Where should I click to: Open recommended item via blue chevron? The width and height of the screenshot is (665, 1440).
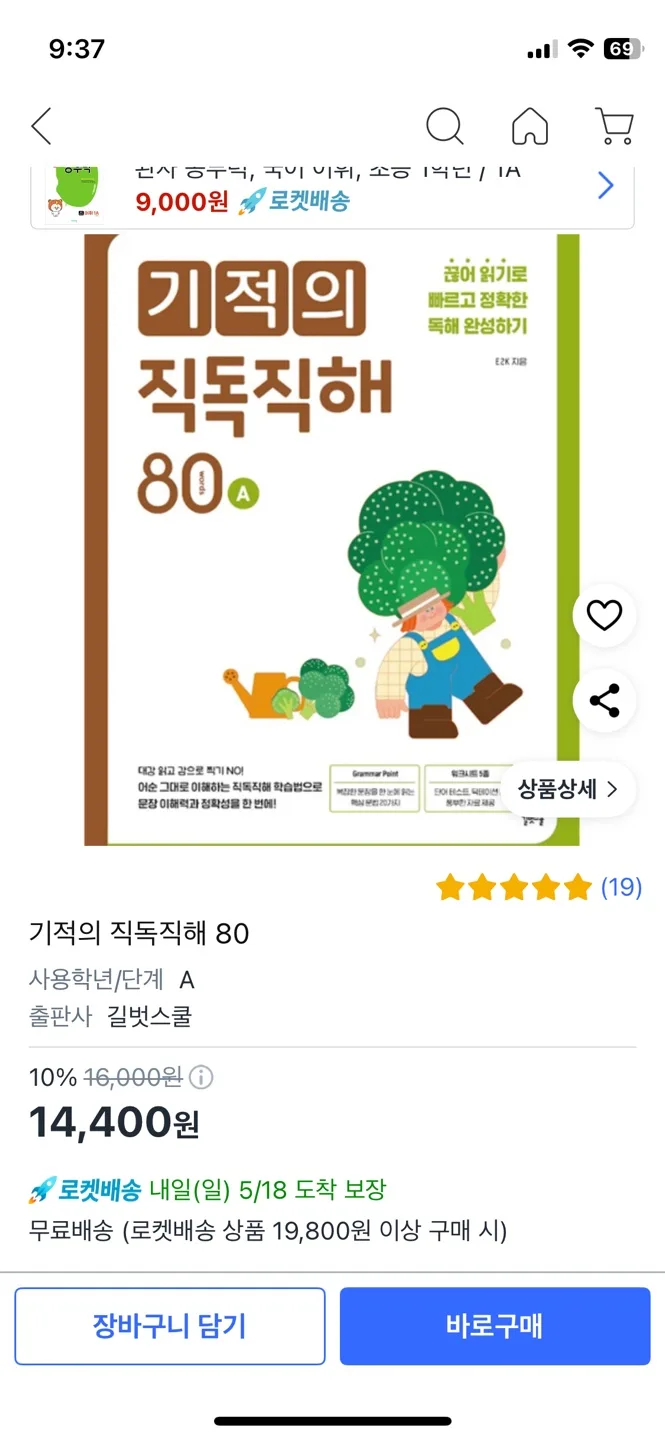coord(606,185)
